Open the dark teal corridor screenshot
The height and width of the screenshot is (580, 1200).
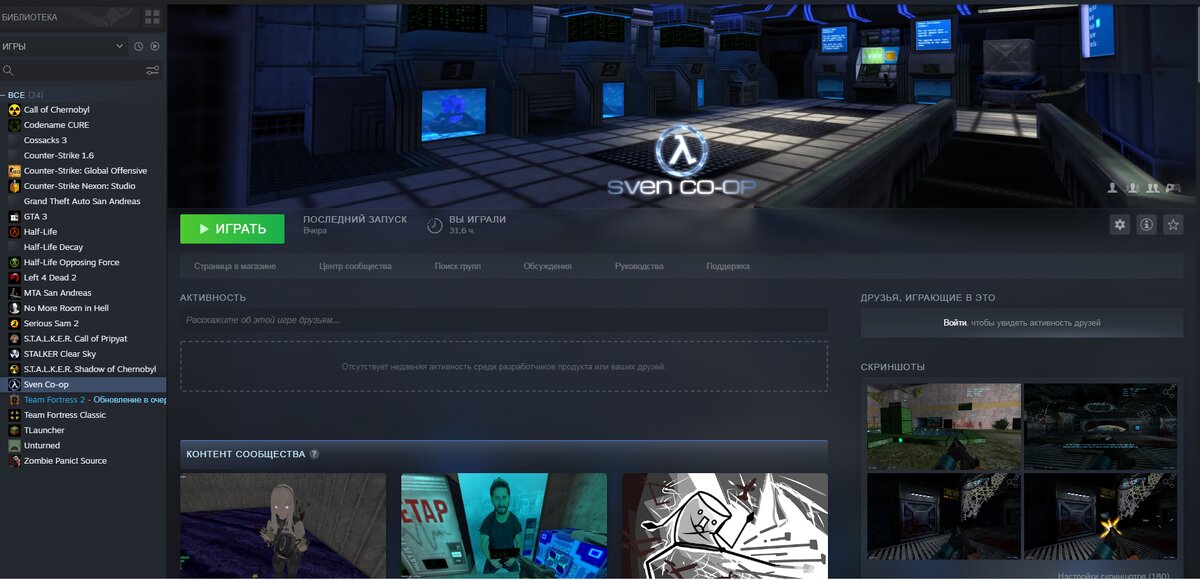click(1100, 427)
